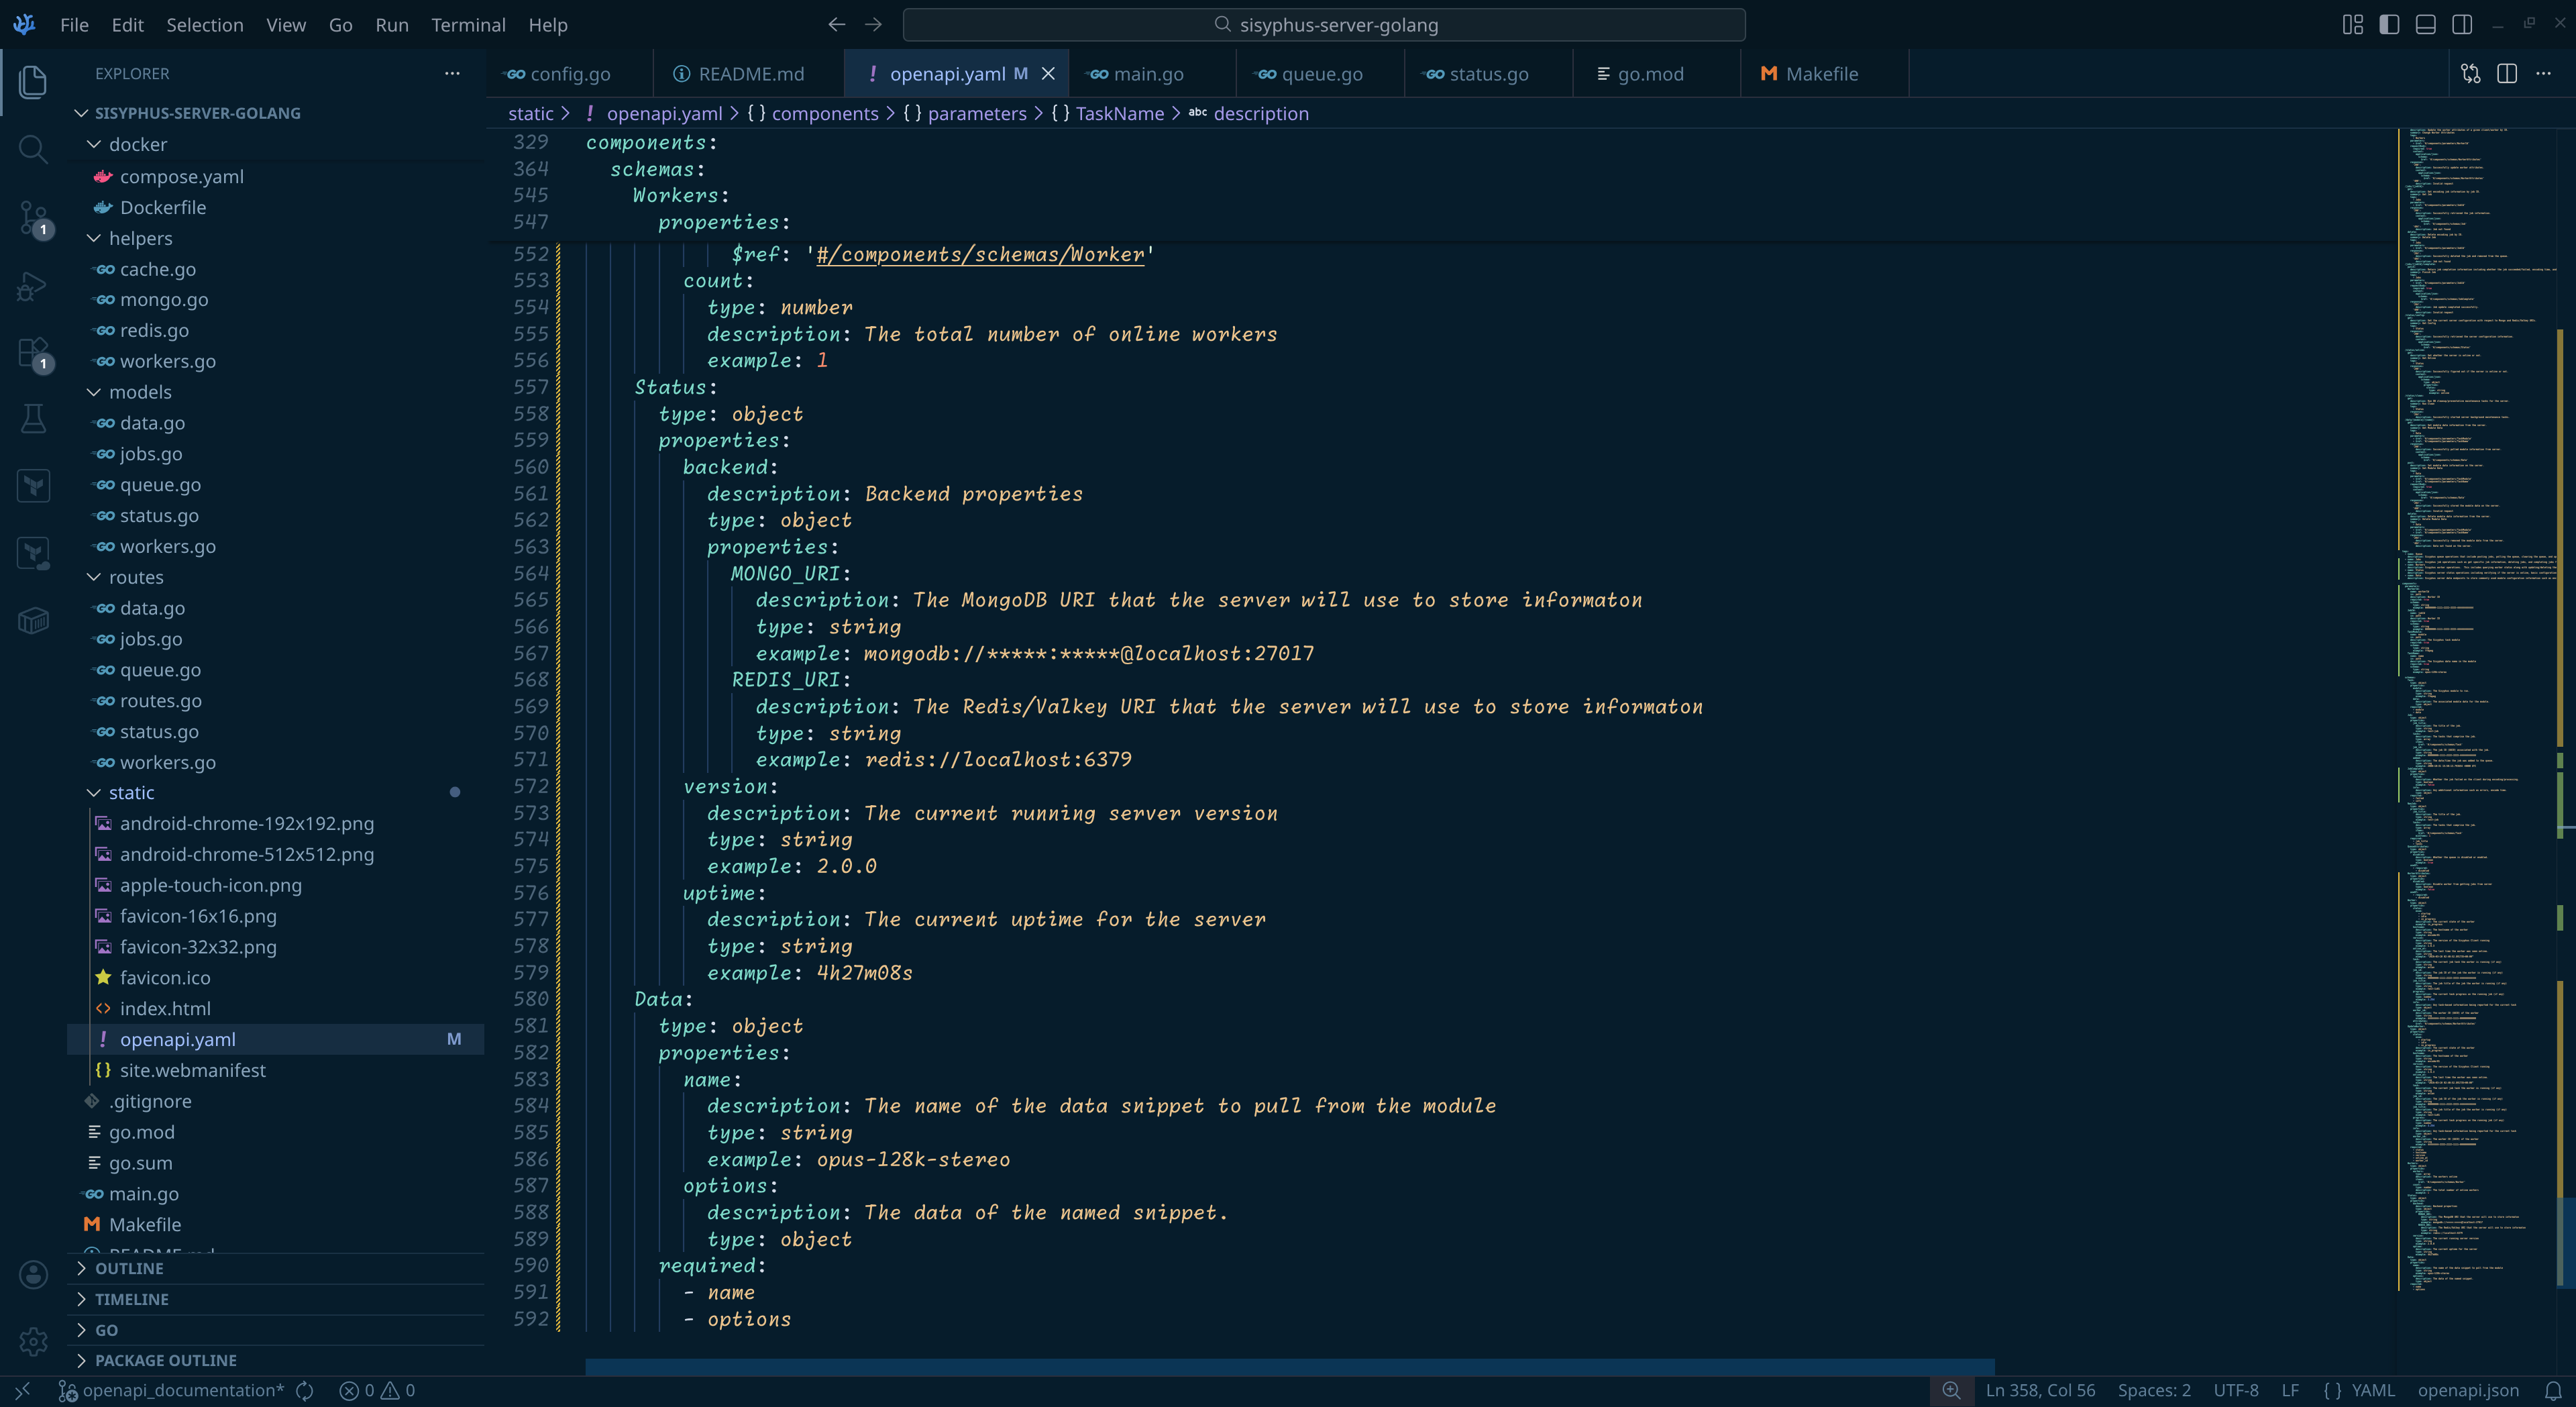Collapse the helpers folder
Viewport: 2576px width, 1407px height.
141,238
